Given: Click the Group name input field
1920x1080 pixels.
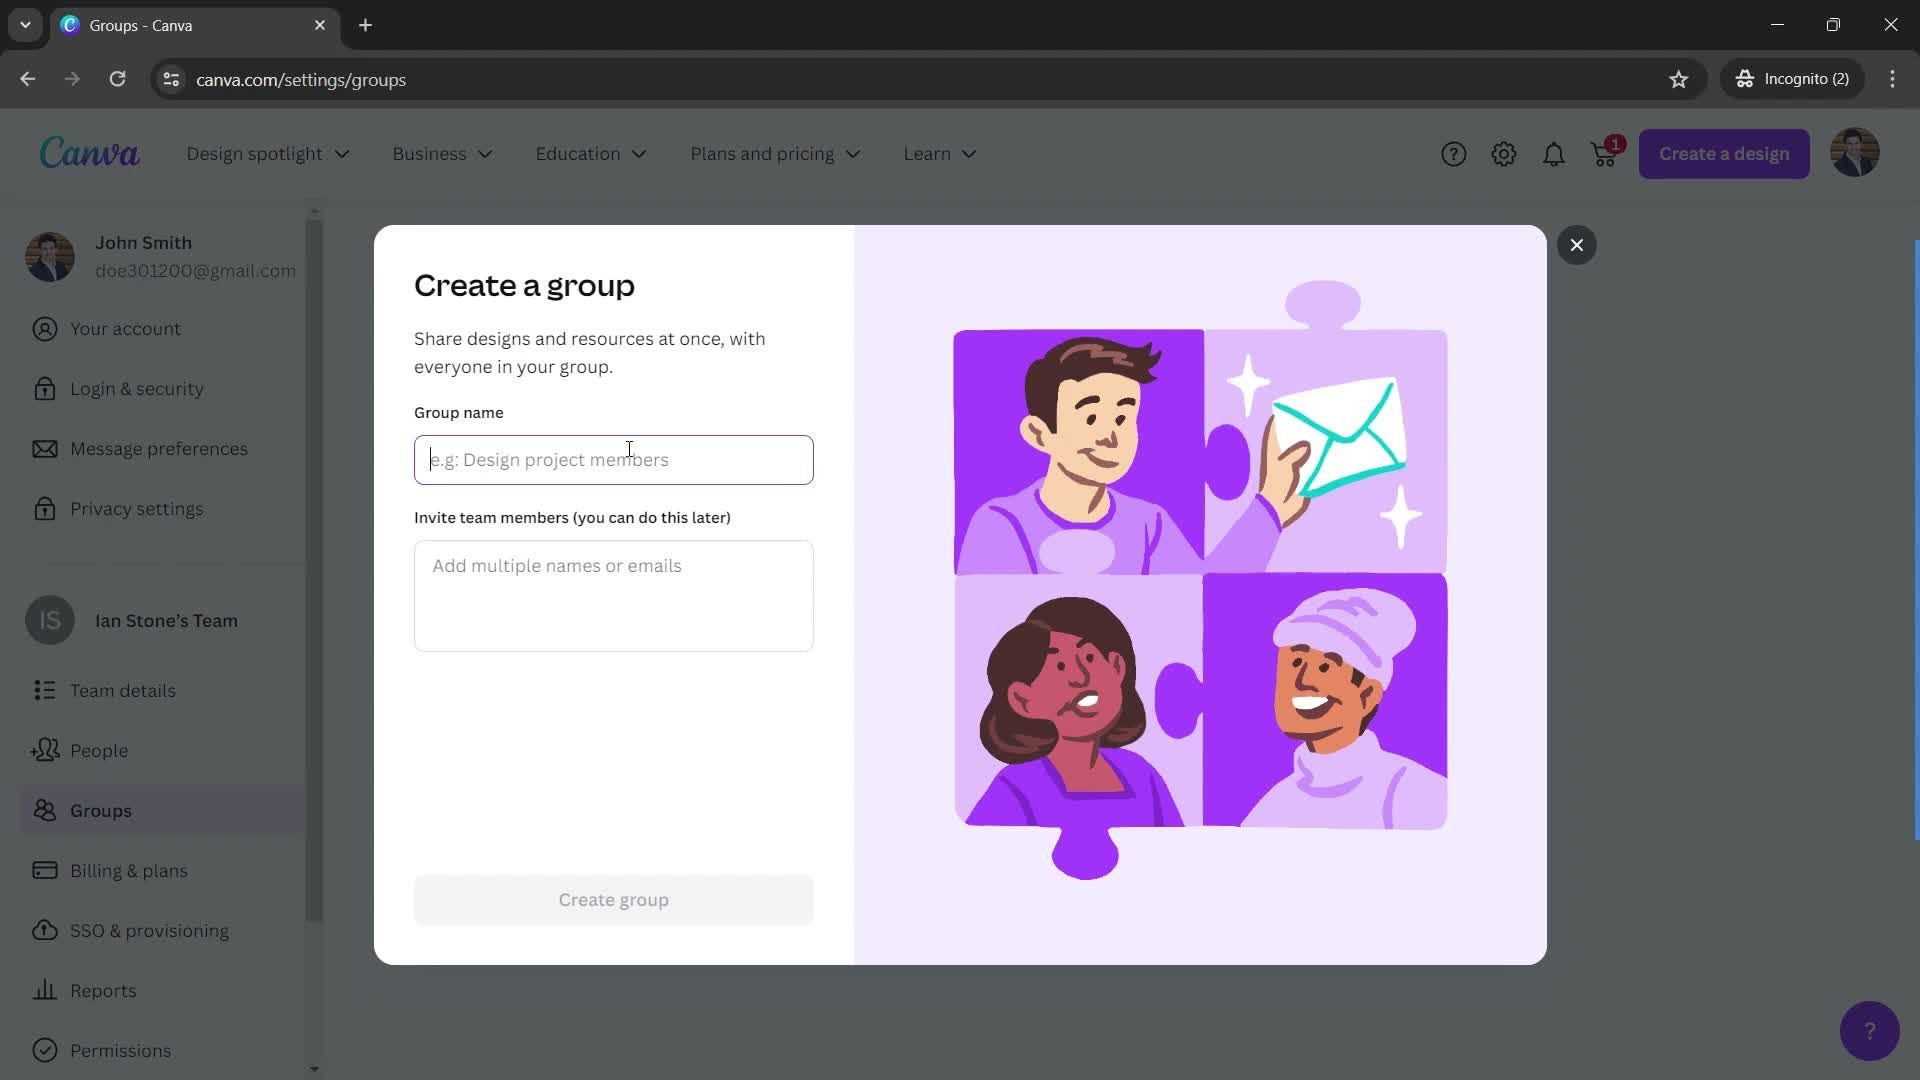Looking at the screenshot, I should (613, 460).
